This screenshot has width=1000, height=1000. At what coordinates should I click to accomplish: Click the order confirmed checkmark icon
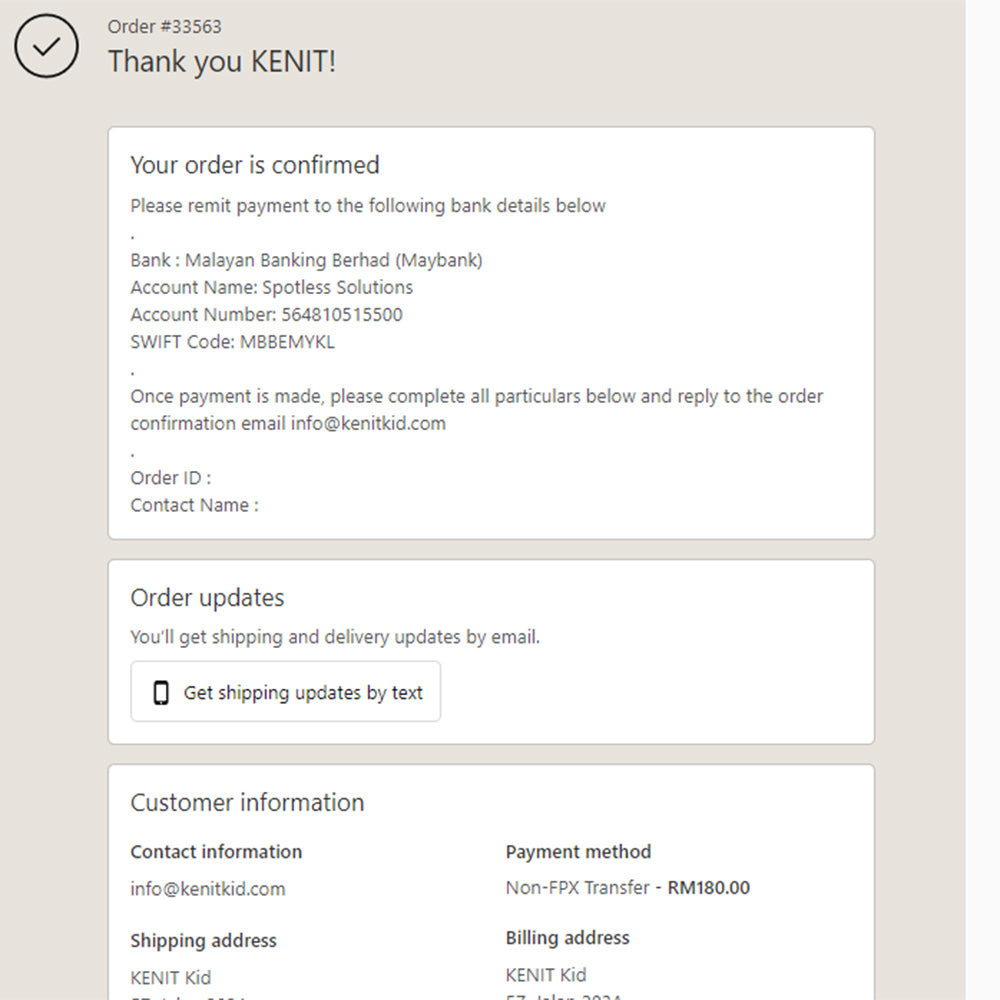click(x=46, y=46)
